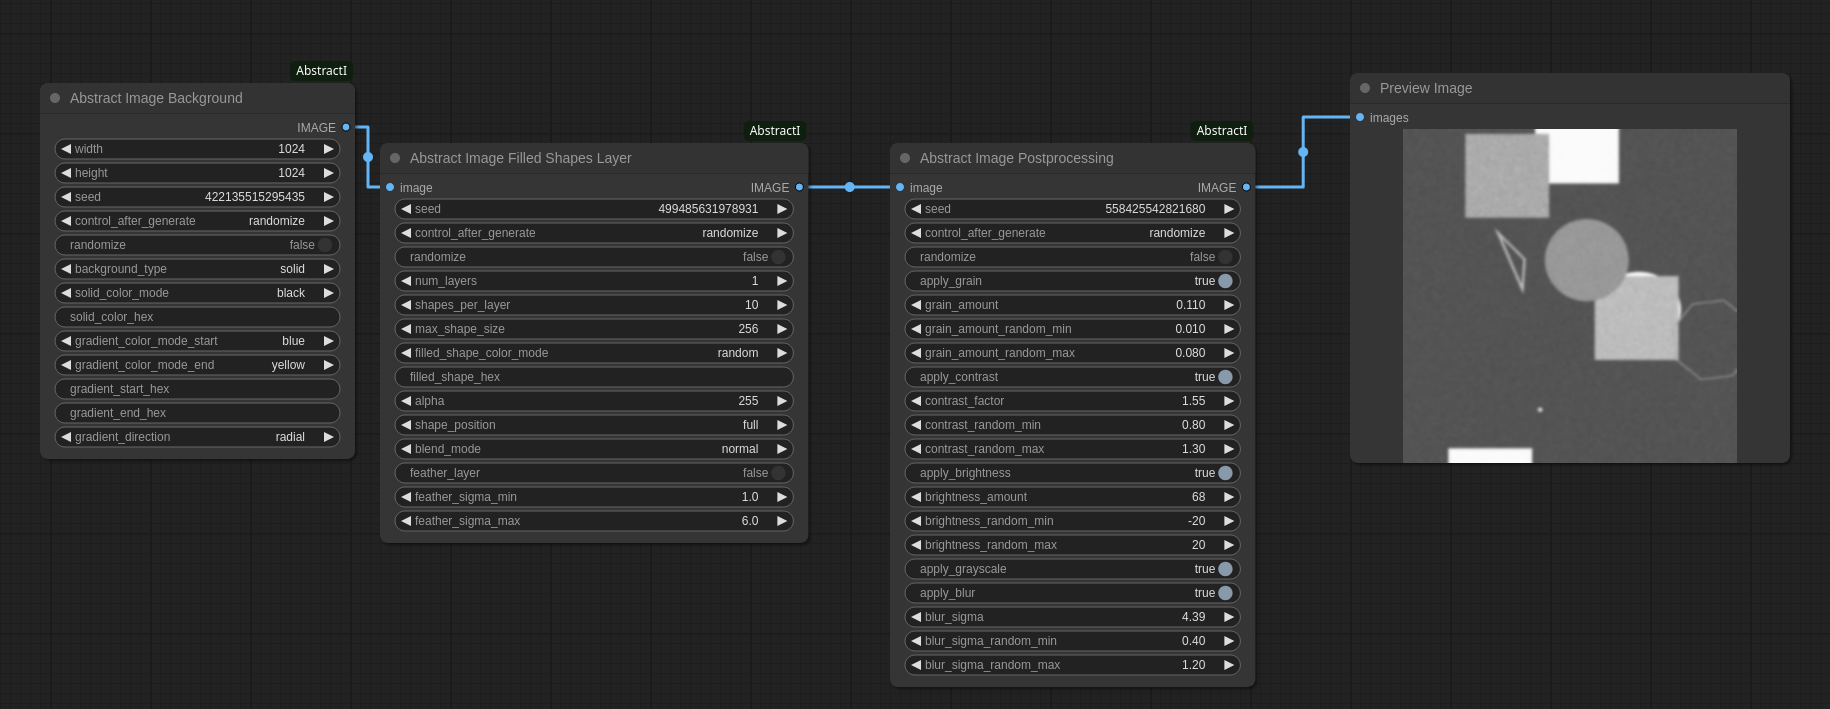Decrease alpha with the left arrow

pos(406,401)
